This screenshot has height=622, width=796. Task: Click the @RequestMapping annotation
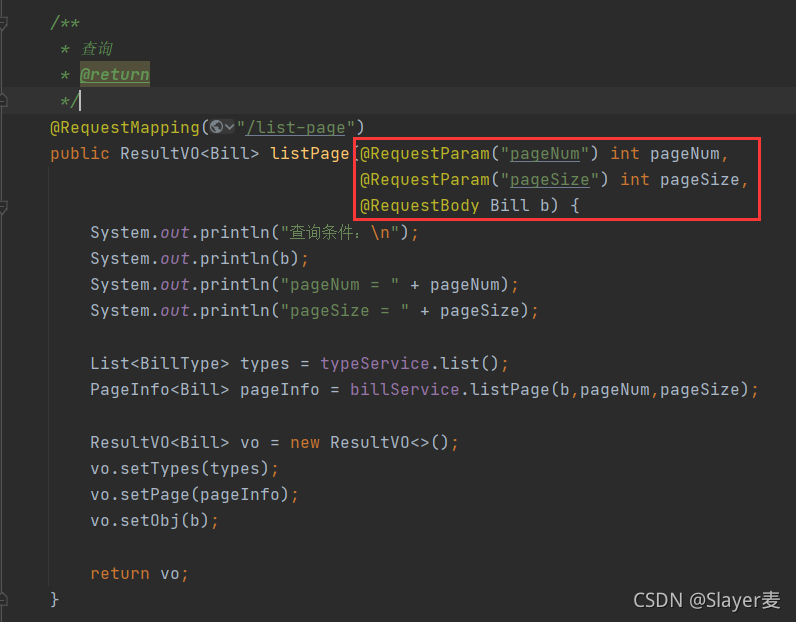[x=125, y=127]
